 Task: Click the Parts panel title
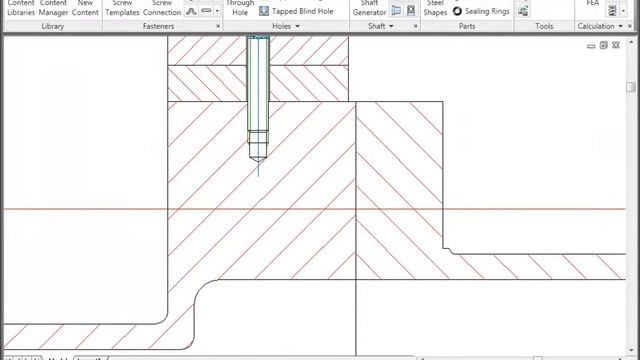467,26
